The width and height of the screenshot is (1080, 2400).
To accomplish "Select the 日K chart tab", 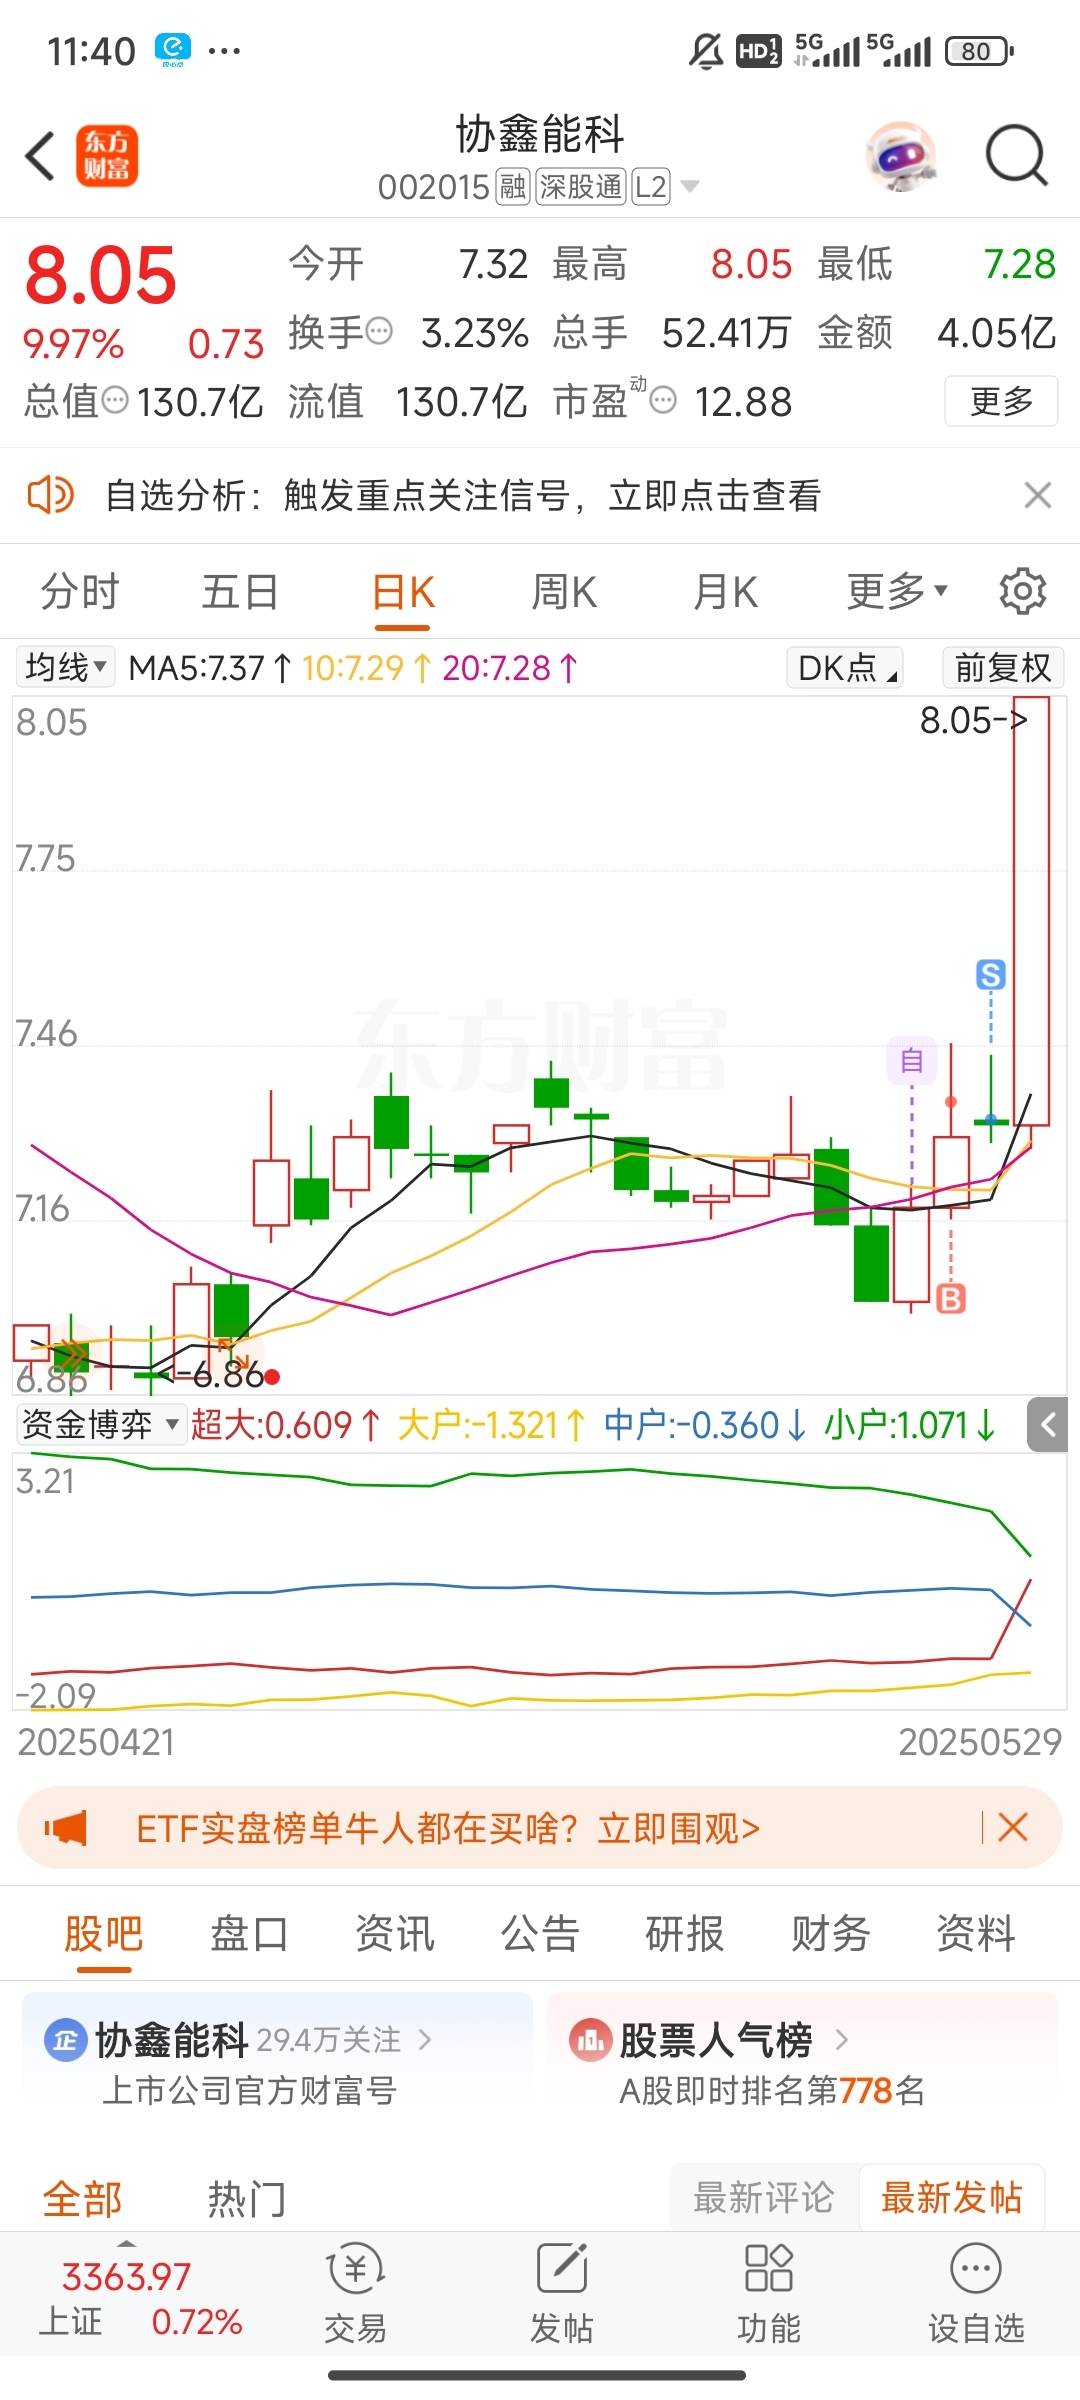I will [403, 592].
